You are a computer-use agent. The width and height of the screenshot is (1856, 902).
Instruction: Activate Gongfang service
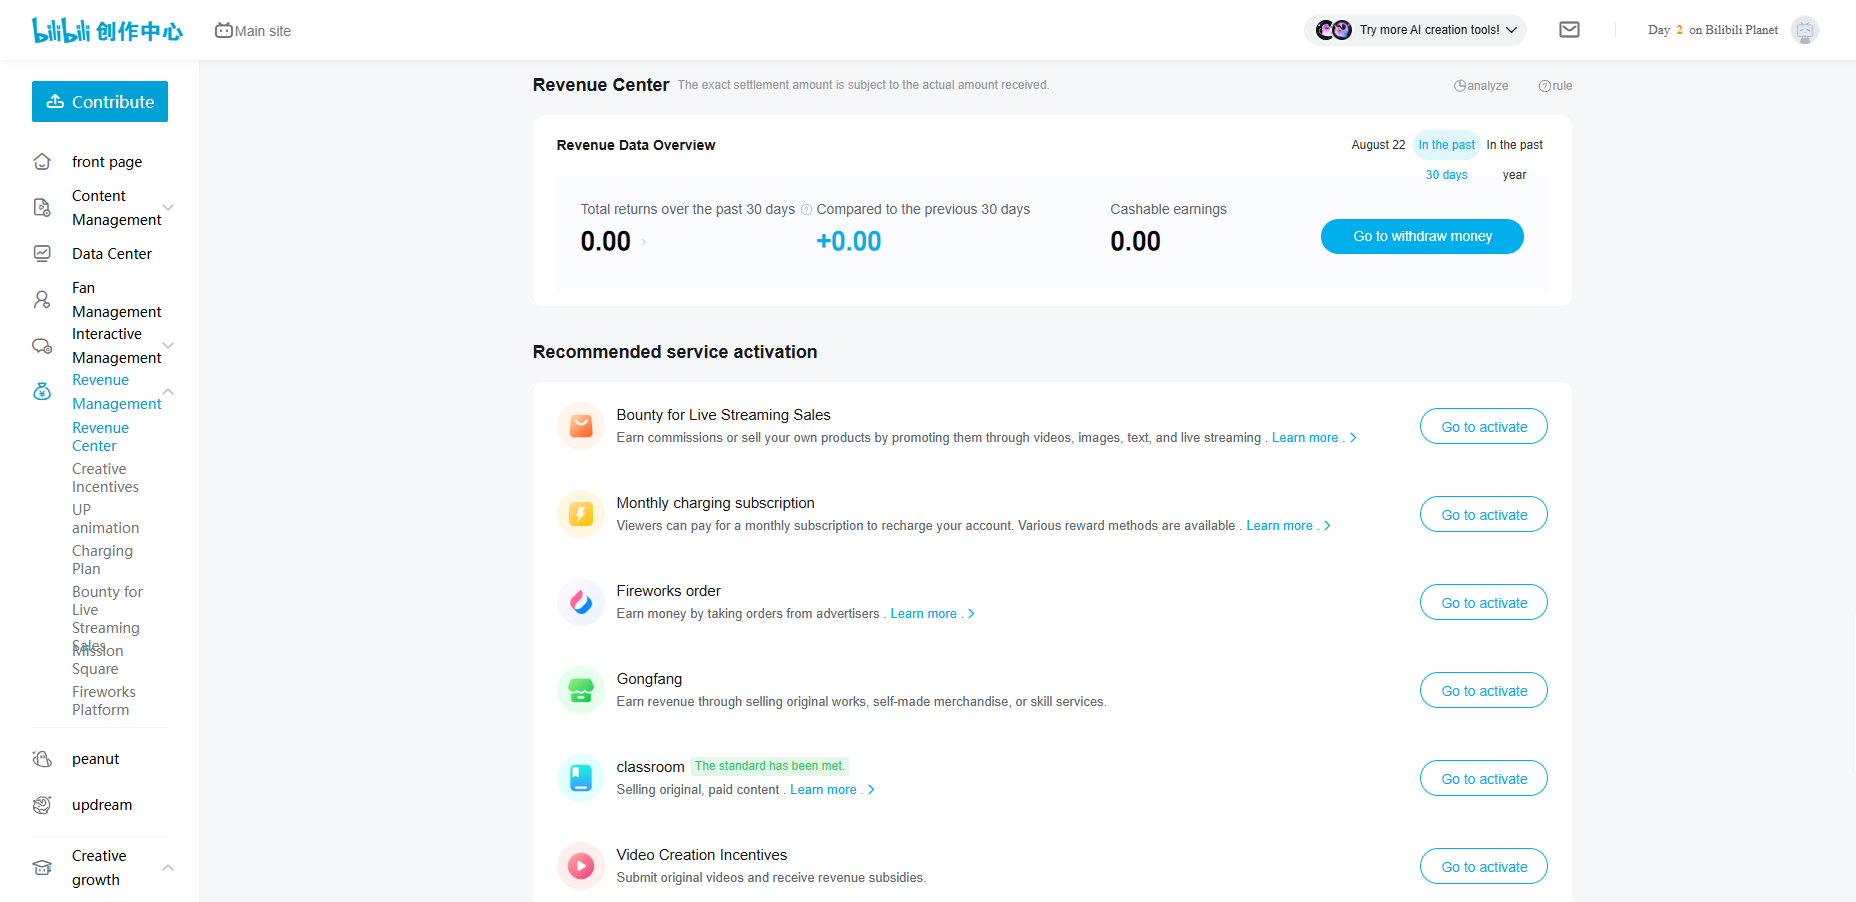click(x=1484, y=691)
